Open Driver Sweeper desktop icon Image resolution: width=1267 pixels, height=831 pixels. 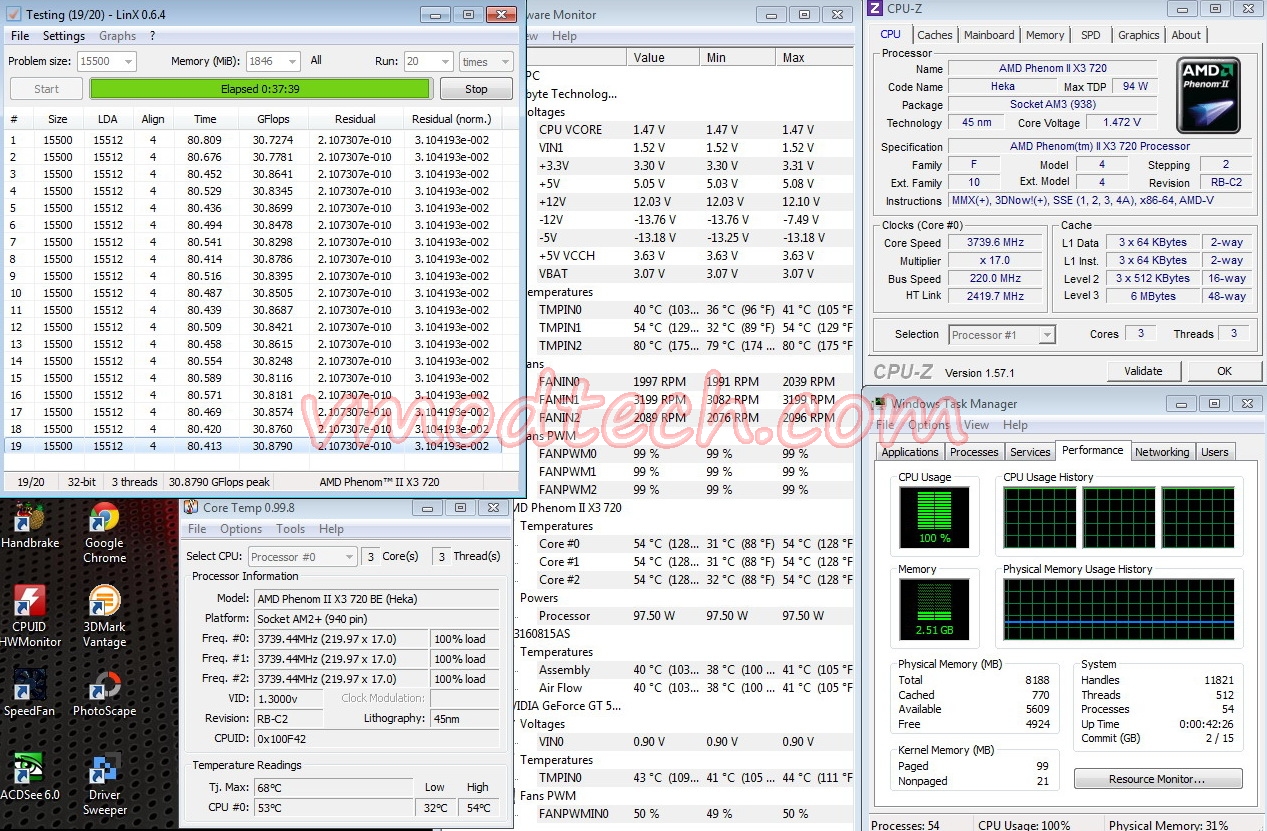point(104,784)
